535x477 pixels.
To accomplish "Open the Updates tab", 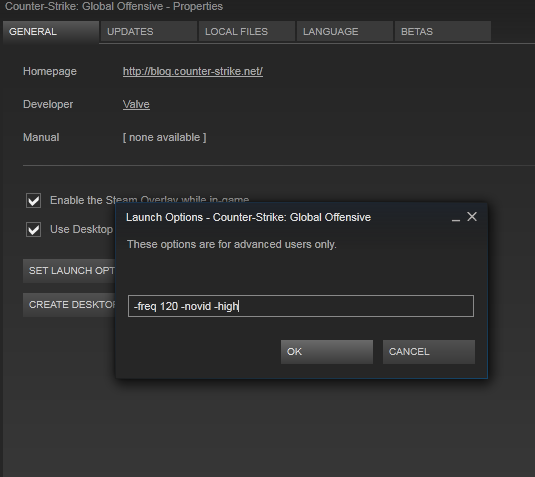I will pyautogui.click(x=149, y=31).
